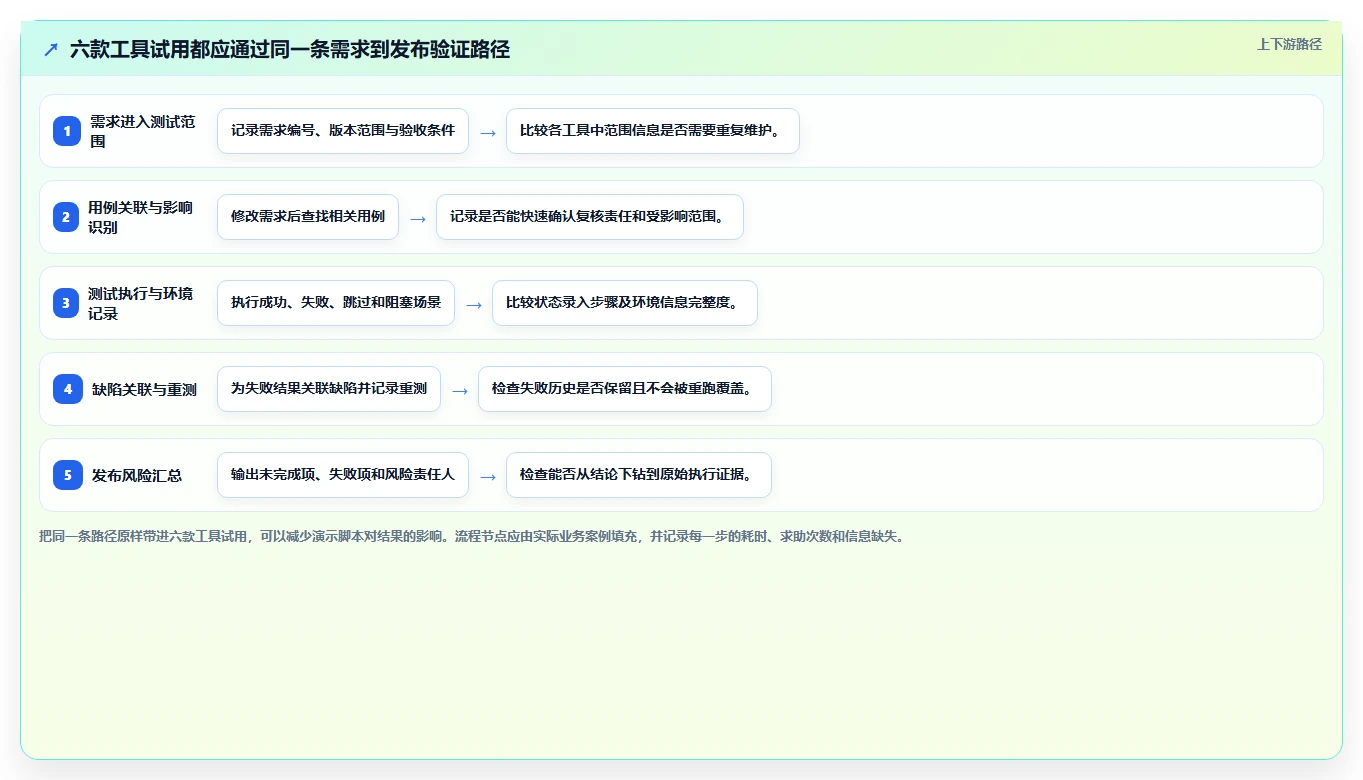The image size is (1363, 780).
Task: Click step number 5 badge
Action: click(x=67, y=475)
